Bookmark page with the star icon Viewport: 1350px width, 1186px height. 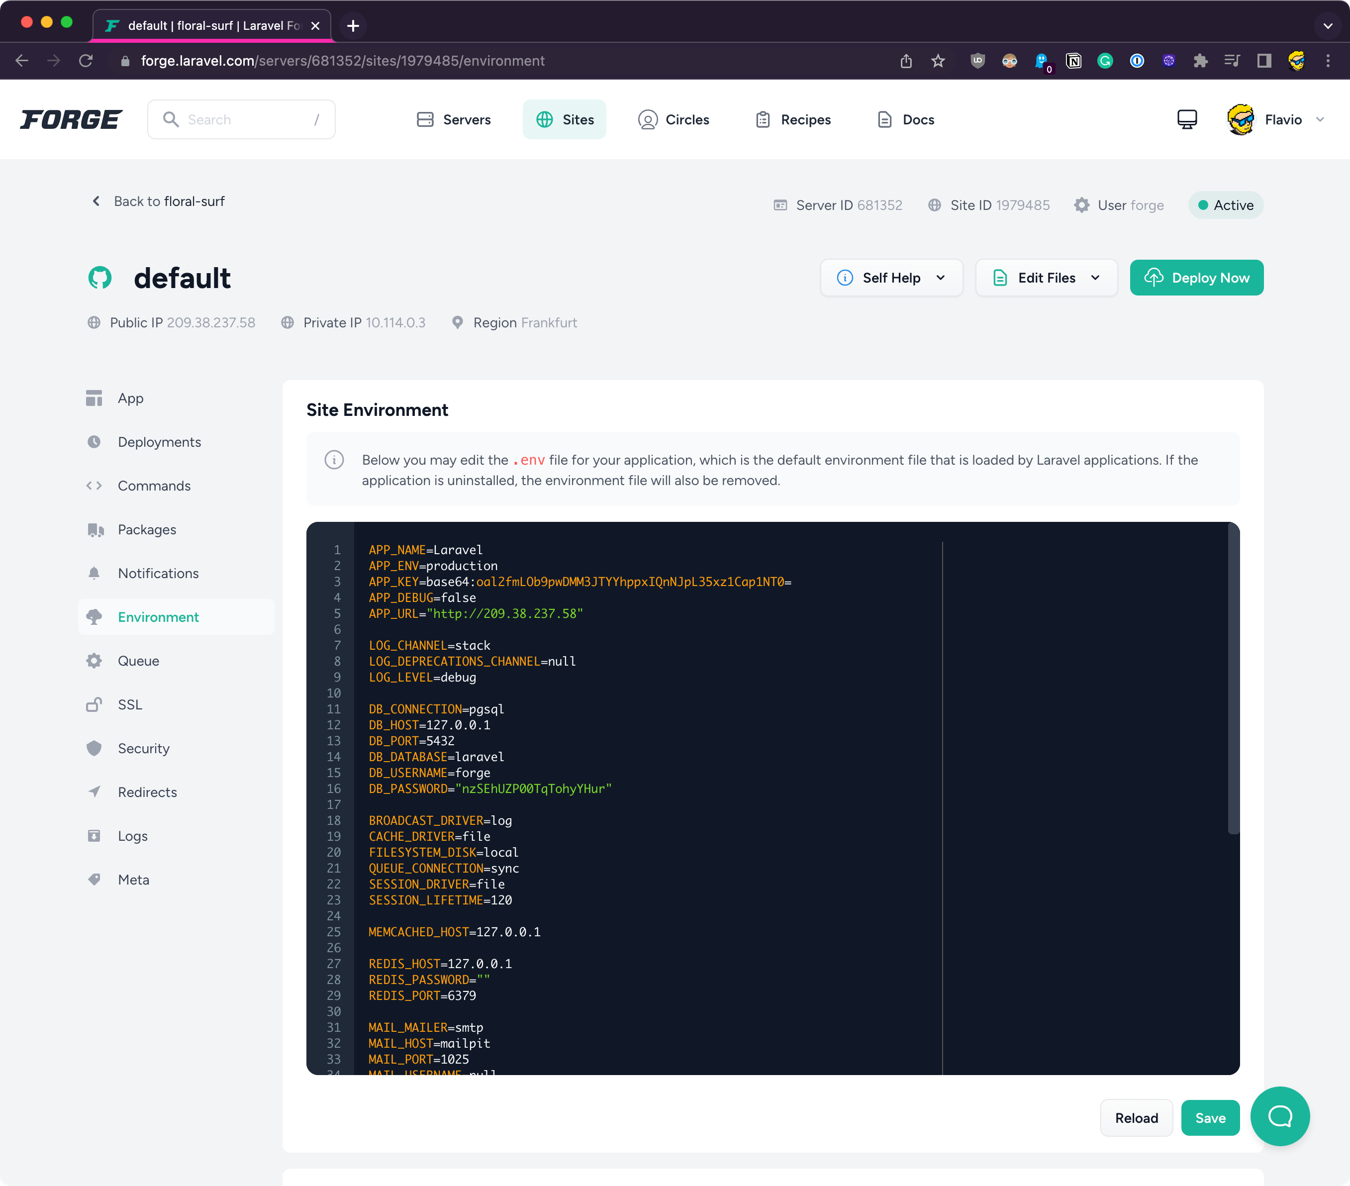(x=938, y=61)
